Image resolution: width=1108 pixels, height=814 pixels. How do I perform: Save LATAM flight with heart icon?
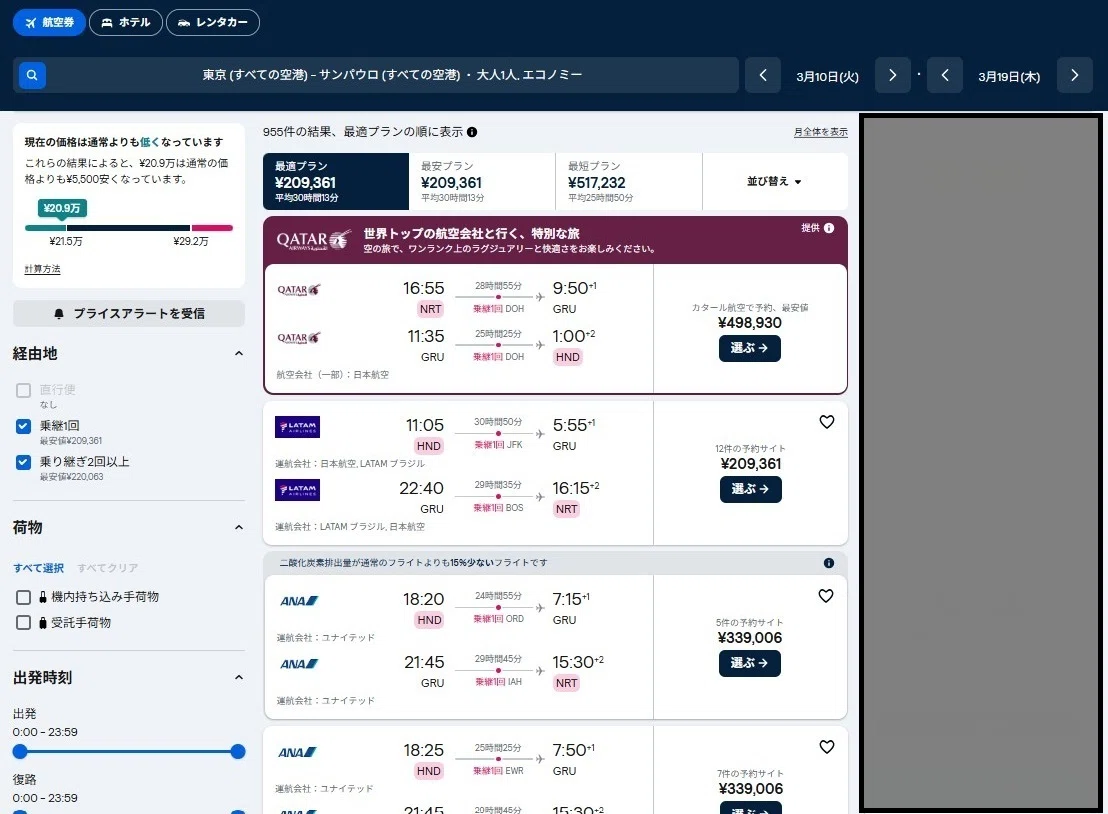click(x=827, y=422)
